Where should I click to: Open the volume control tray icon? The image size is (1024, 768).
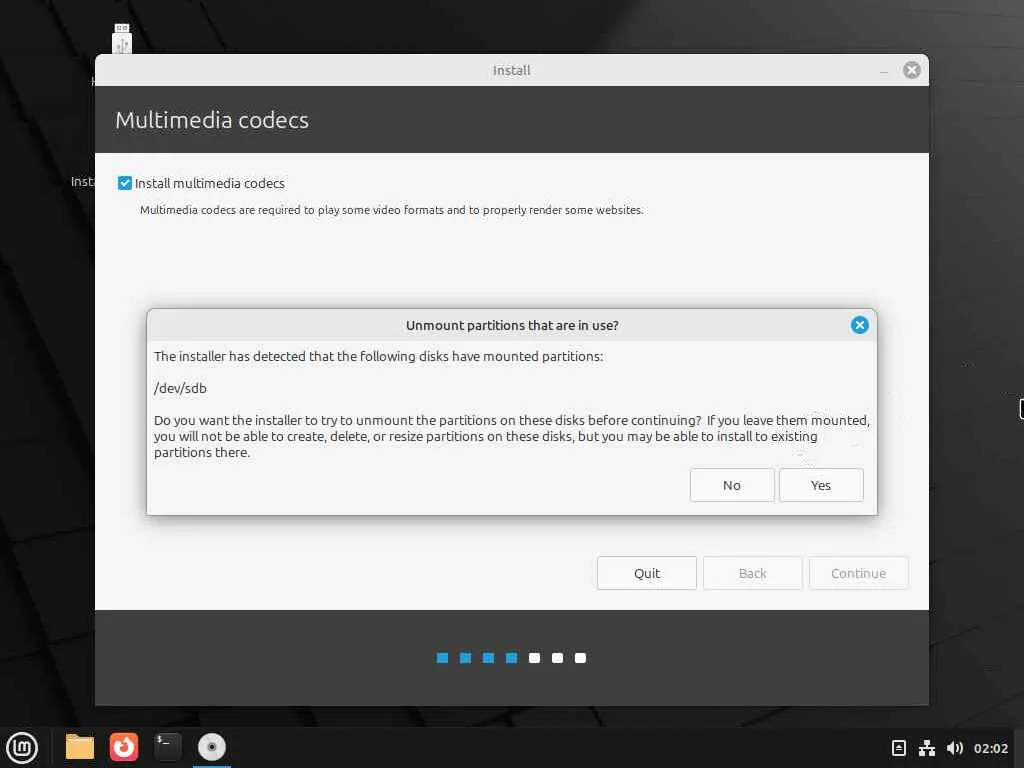pyautogui.click(x=955, y=748)
